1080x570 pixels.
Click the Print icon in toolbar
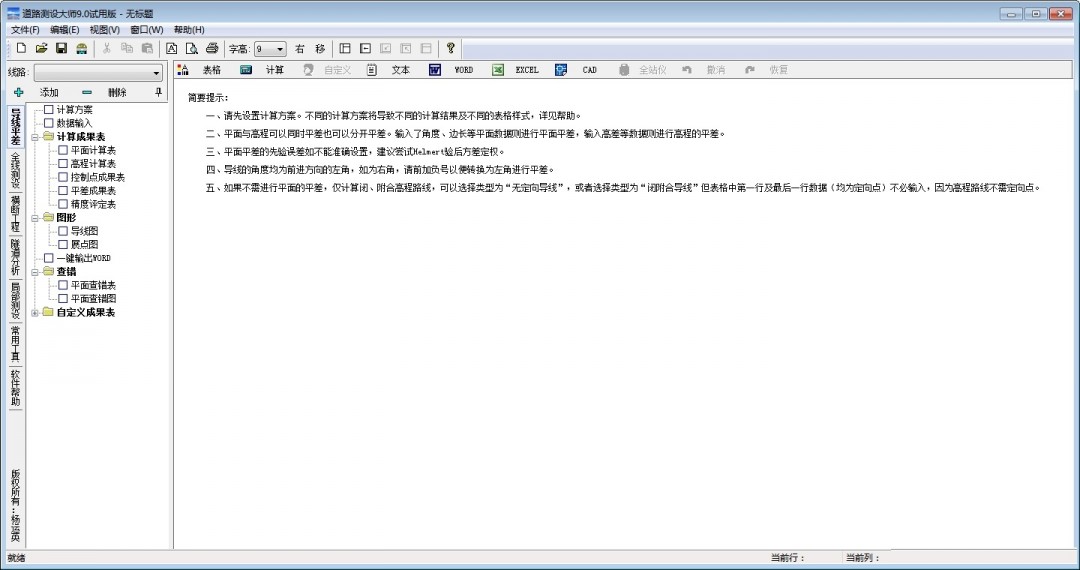(211, 48)
